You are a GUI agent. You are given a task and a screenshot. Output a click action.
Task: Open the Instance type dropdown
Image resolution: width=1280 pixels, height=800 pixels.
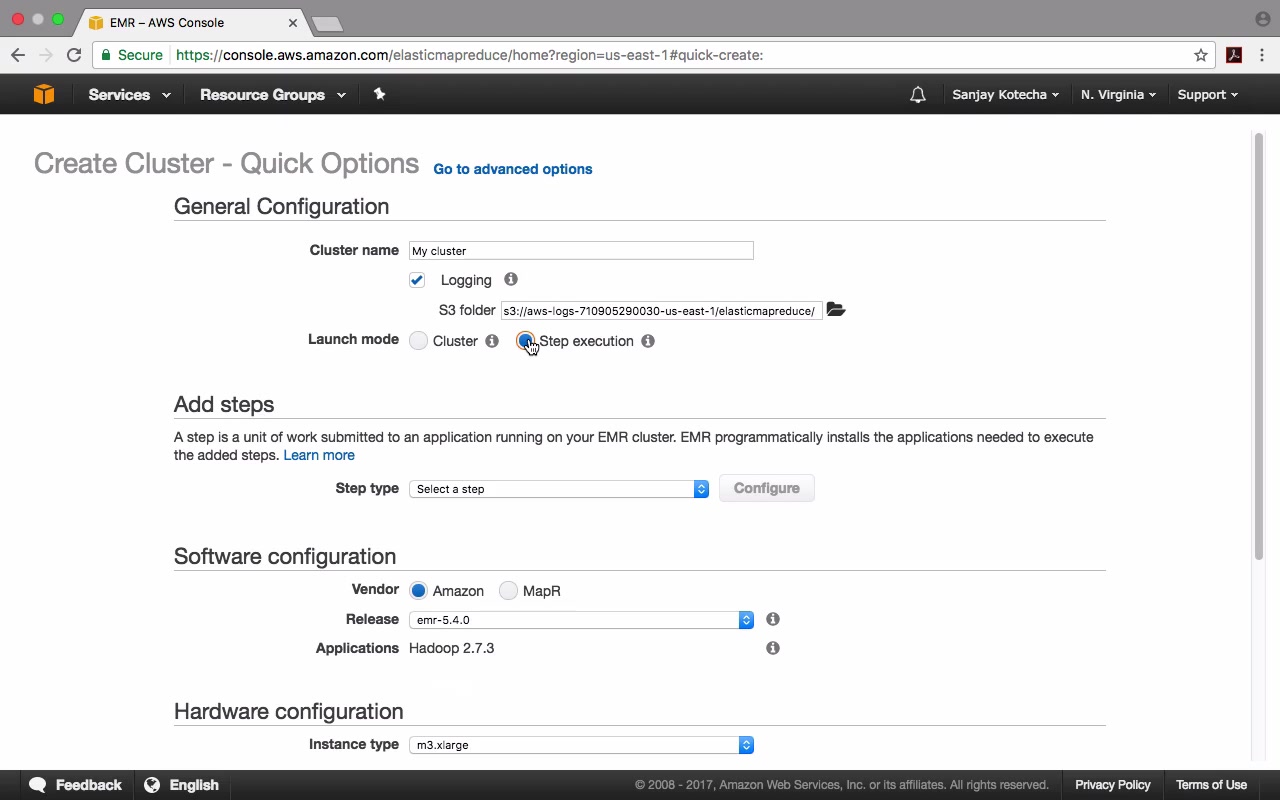581,745
